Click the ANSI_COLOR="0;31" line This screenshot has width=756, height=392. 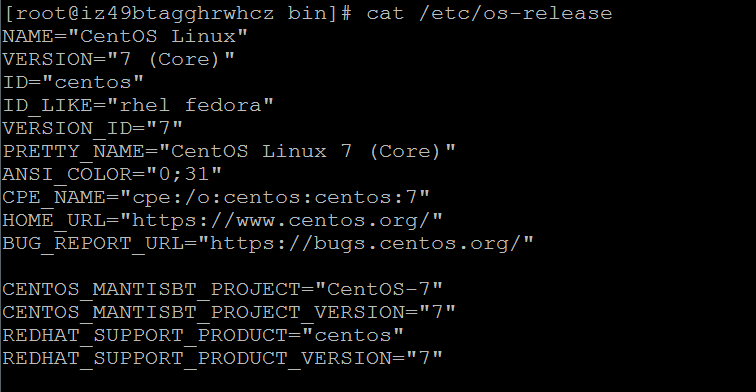112,175
